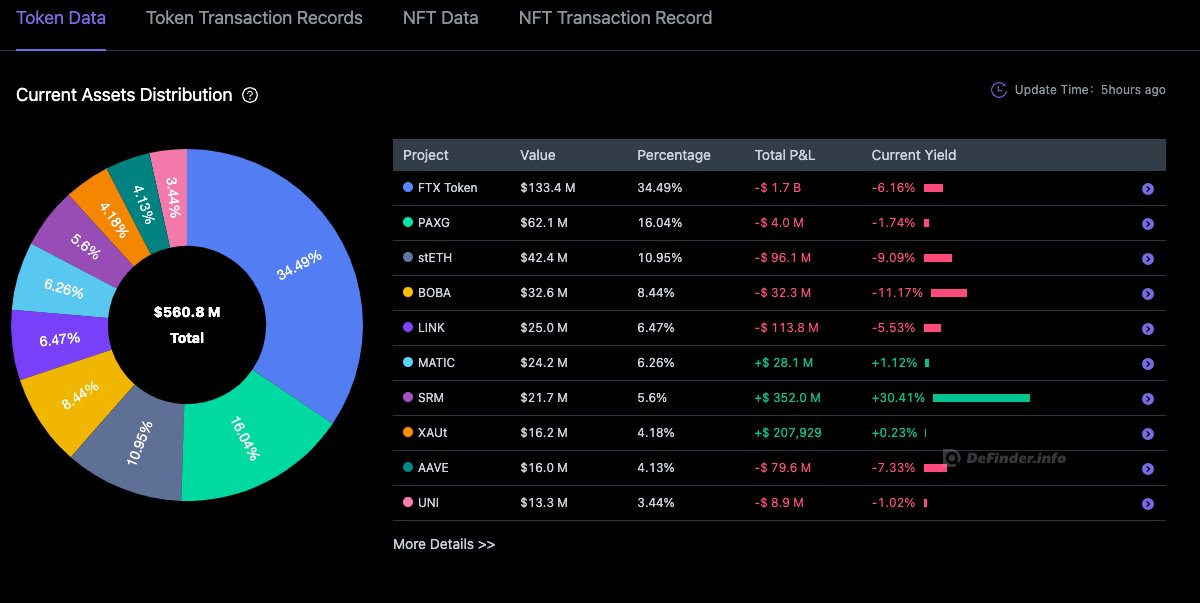Click the SRM green yield bar
The image size is (1200, 603).
pyautogui.click(x=981, y=398)
